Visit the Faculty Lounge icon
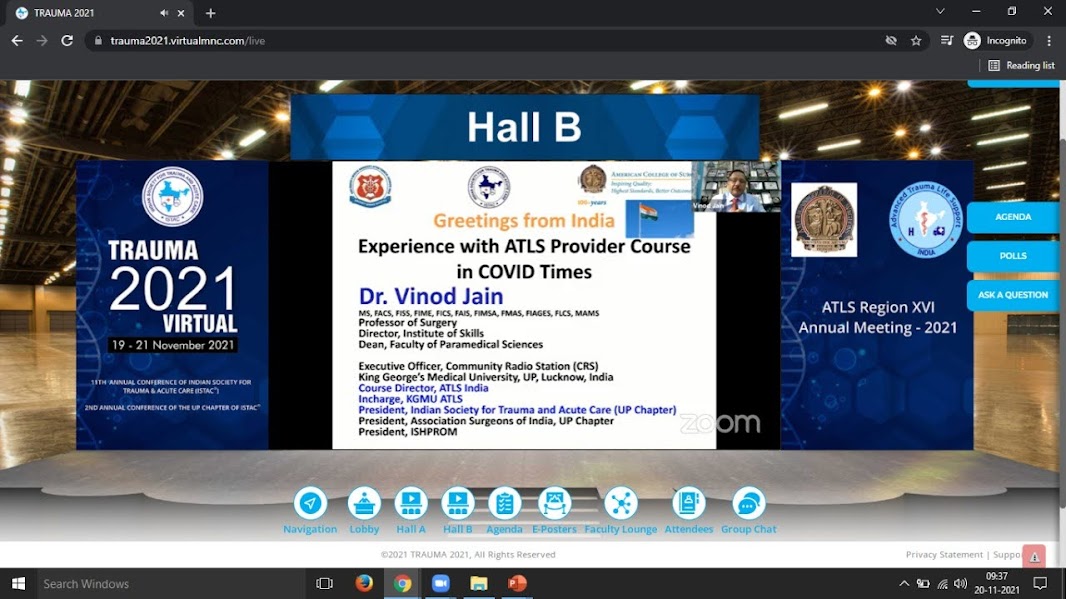1066x599 pixels. pos(620,503)
